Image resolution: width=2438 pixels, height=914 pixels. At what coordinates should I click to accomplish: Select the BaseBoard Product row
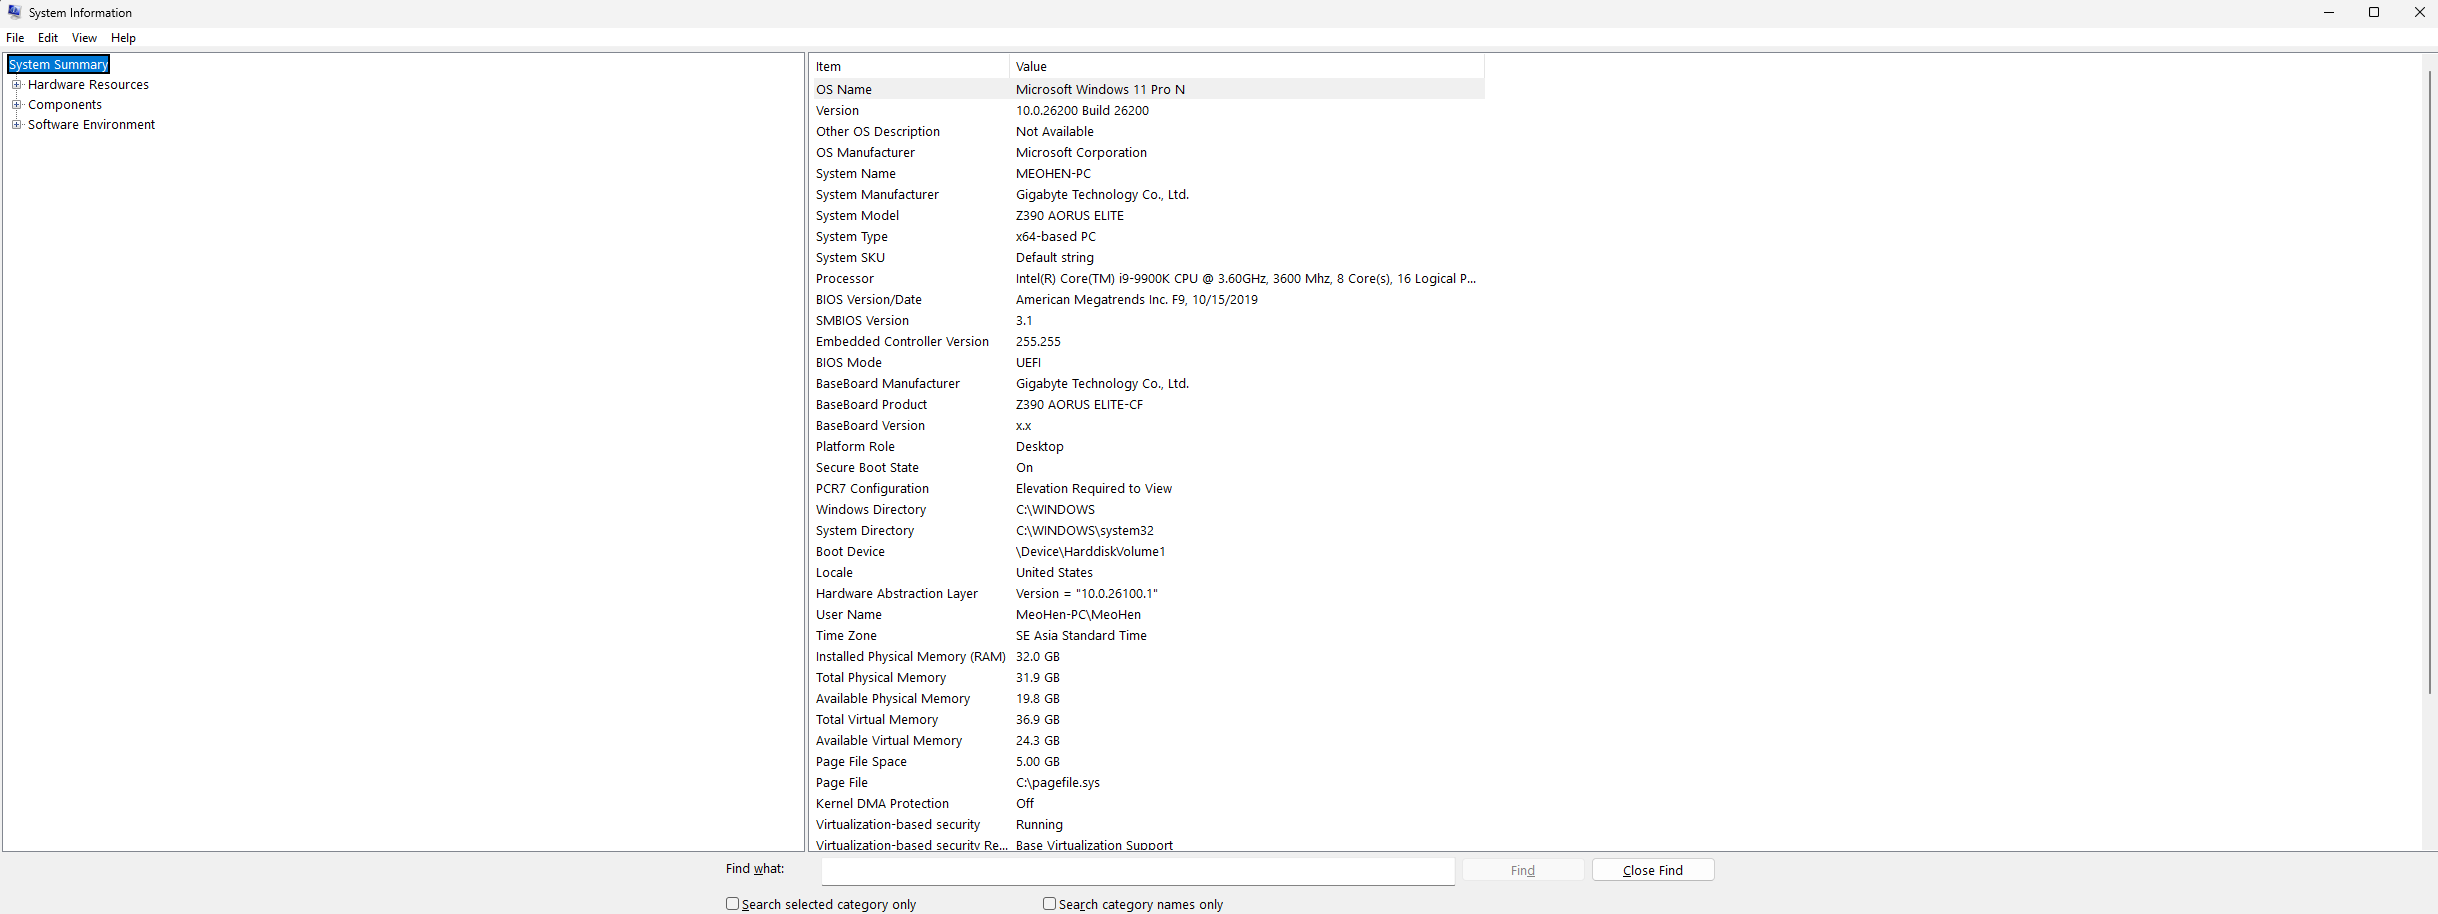tap(1147, 405)
